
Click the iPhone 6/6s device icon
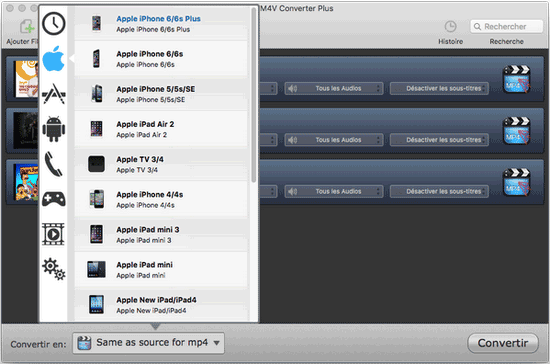point(96,59)
